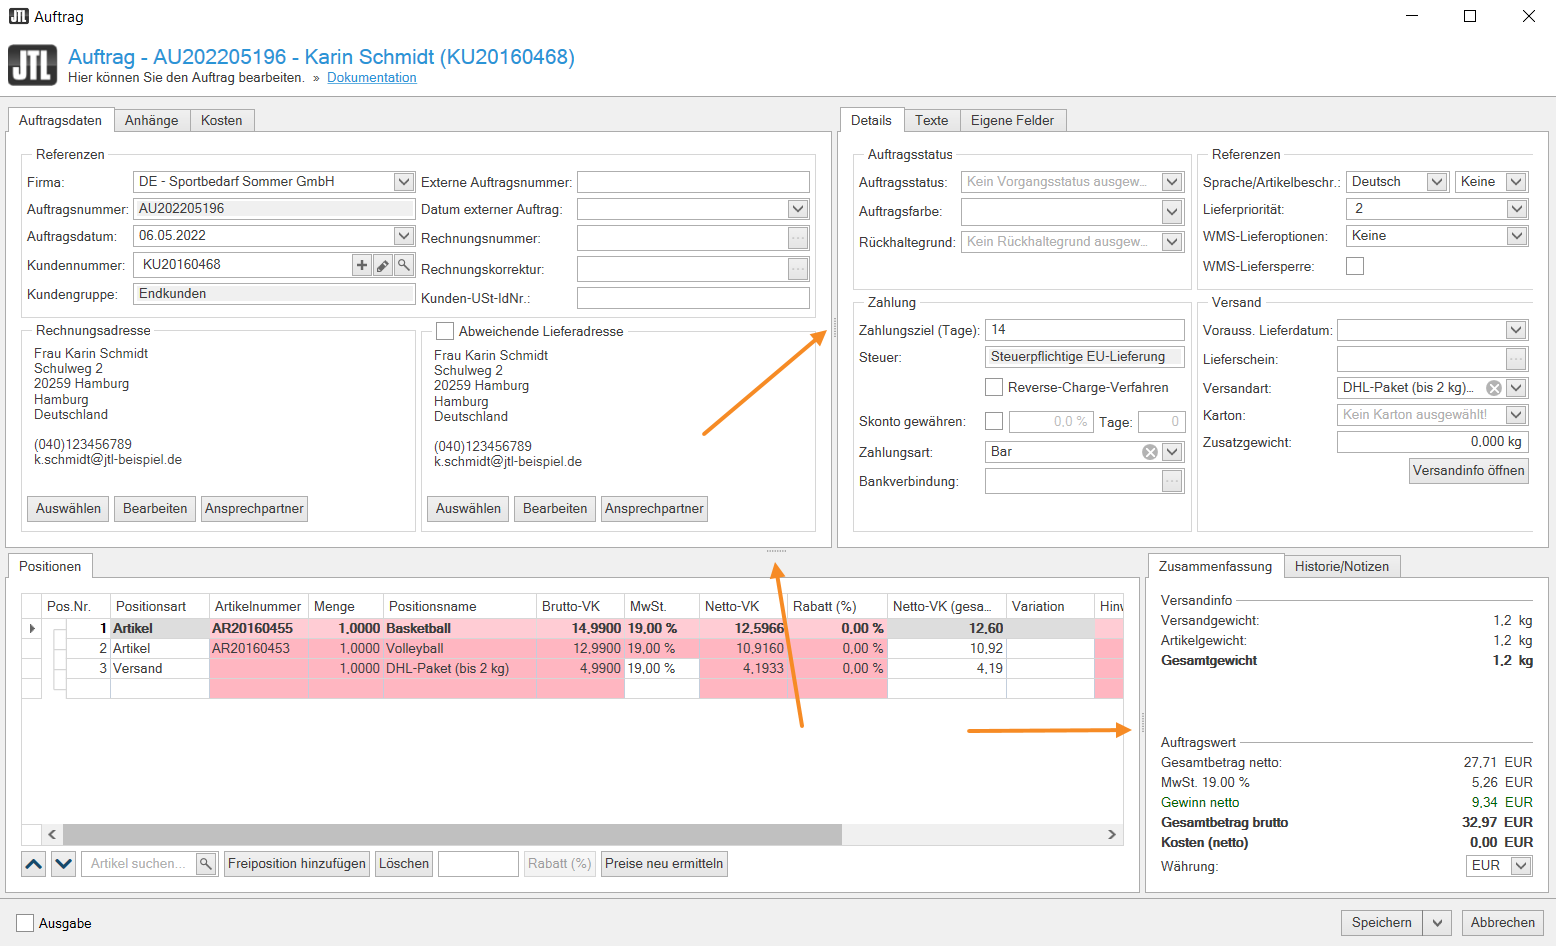This screenshot has width=1556, height=946.
Task: Enable Abweichende Lieferadresse checkbox
Action: pyautogui.click(x=445, y=331)
